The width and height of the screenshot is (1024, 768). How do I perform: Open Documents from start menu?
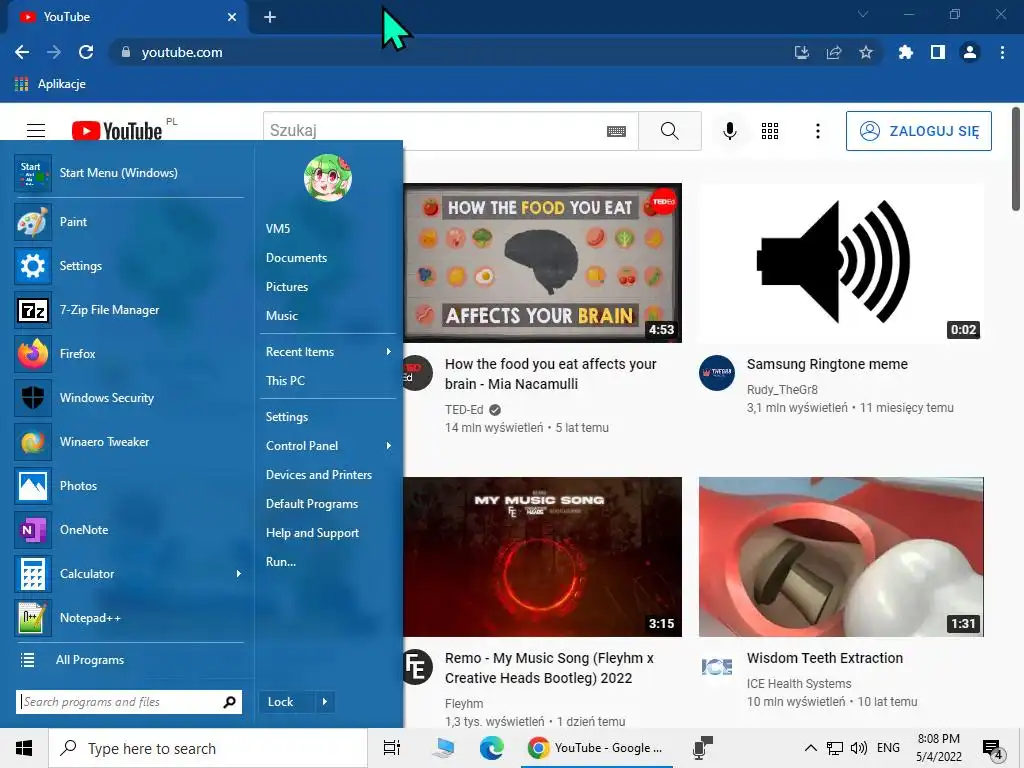(x=296, y=258)
